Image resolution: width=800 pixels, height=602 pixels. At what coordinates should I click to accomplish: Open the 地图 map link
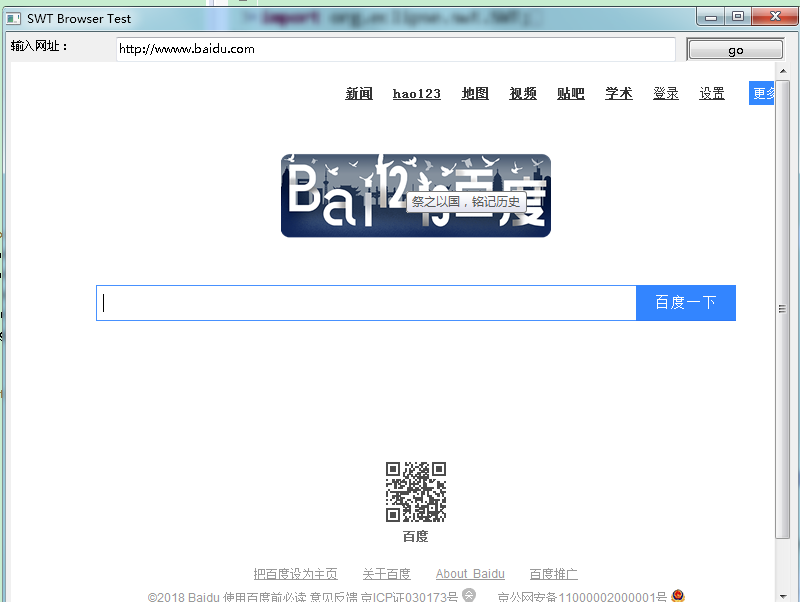click(x=475, y=93)
